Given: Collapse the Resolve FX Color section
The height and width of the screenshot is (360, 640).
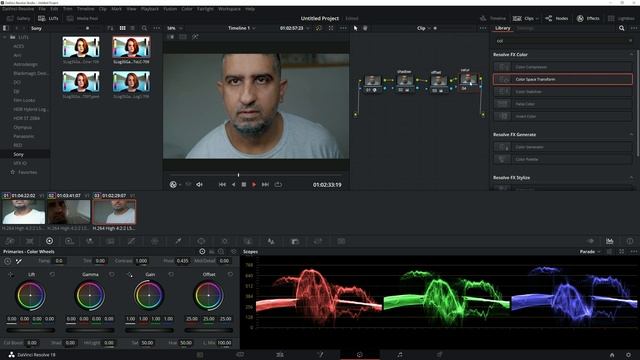Looking at the screenshot, I should (x=631, y=54).
